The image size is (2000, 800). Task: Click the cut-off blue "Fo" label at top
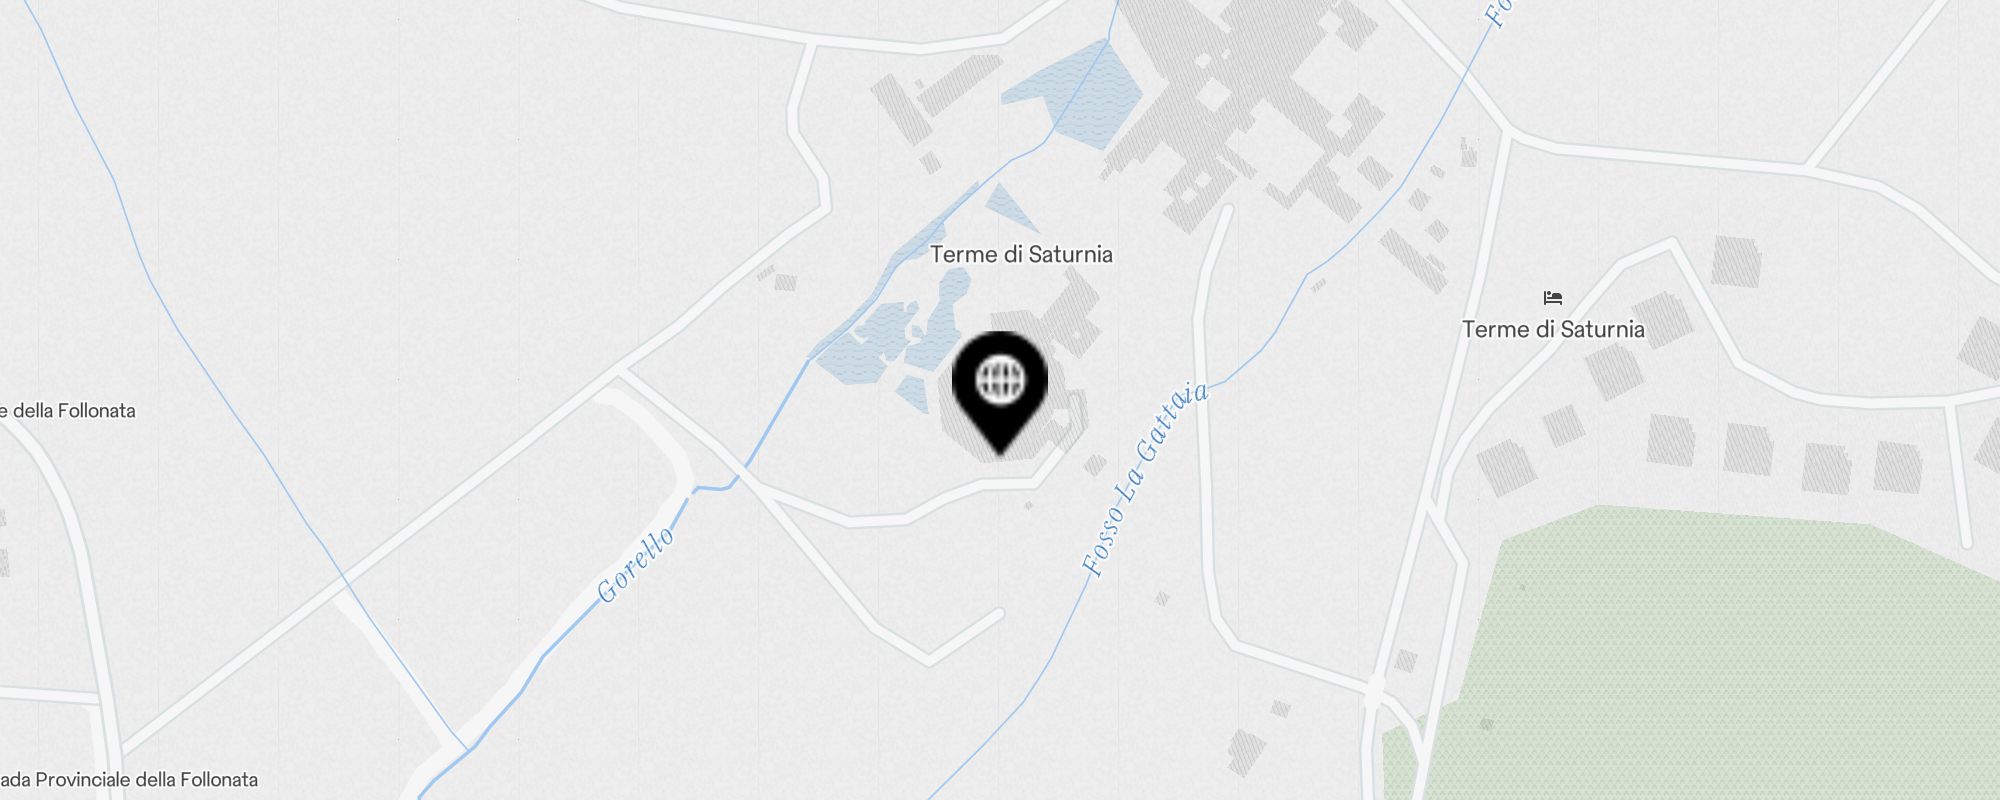tap(1497, 12)
